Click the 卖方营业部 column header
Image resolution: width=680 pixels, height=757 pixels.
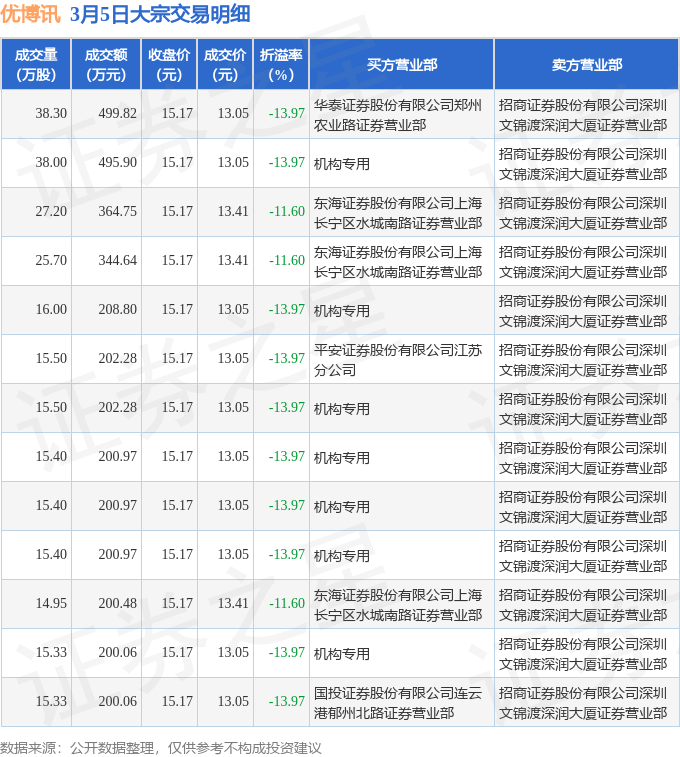click(587, 65)
